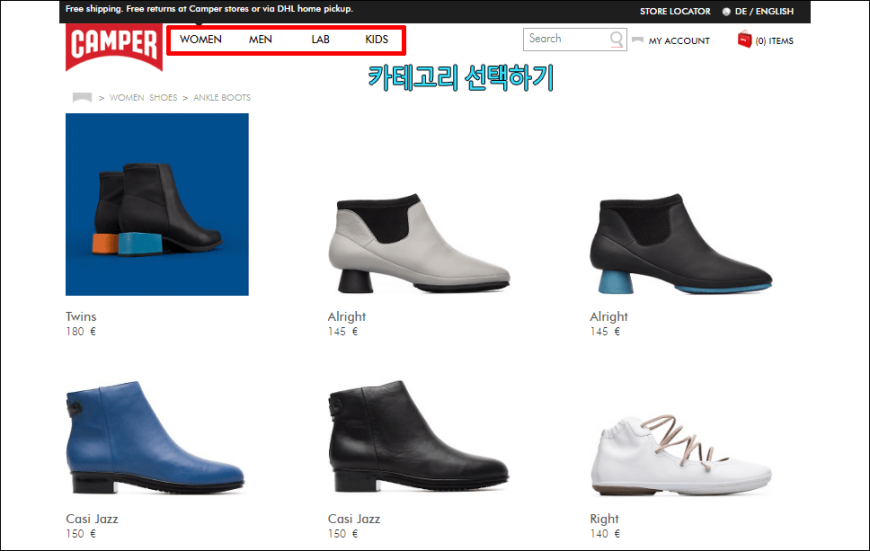This screenshot has height=551, width=870.
Task: Click the home icon in the breadcrumb
Action: click(x=82, y=98)
